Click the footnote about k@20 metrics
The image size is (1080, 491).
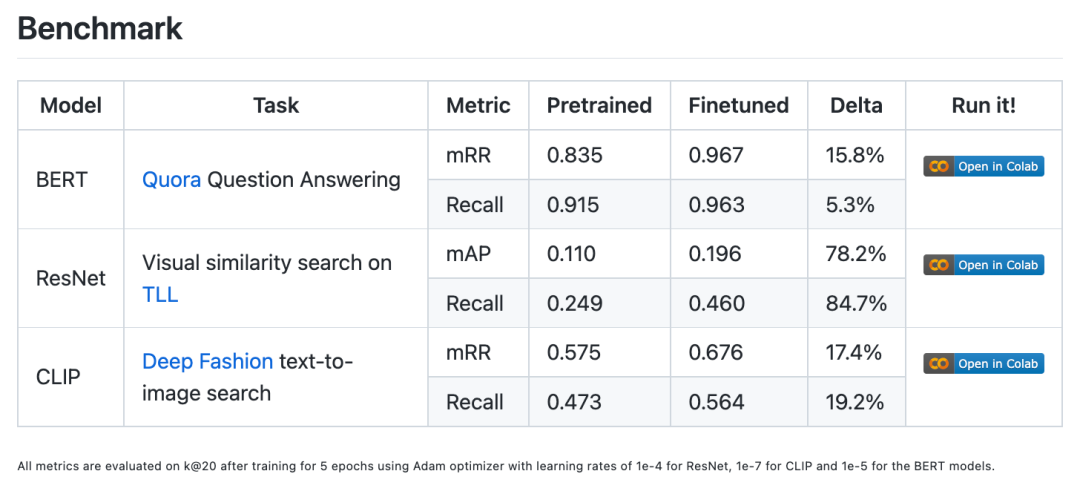coord(506,466)
